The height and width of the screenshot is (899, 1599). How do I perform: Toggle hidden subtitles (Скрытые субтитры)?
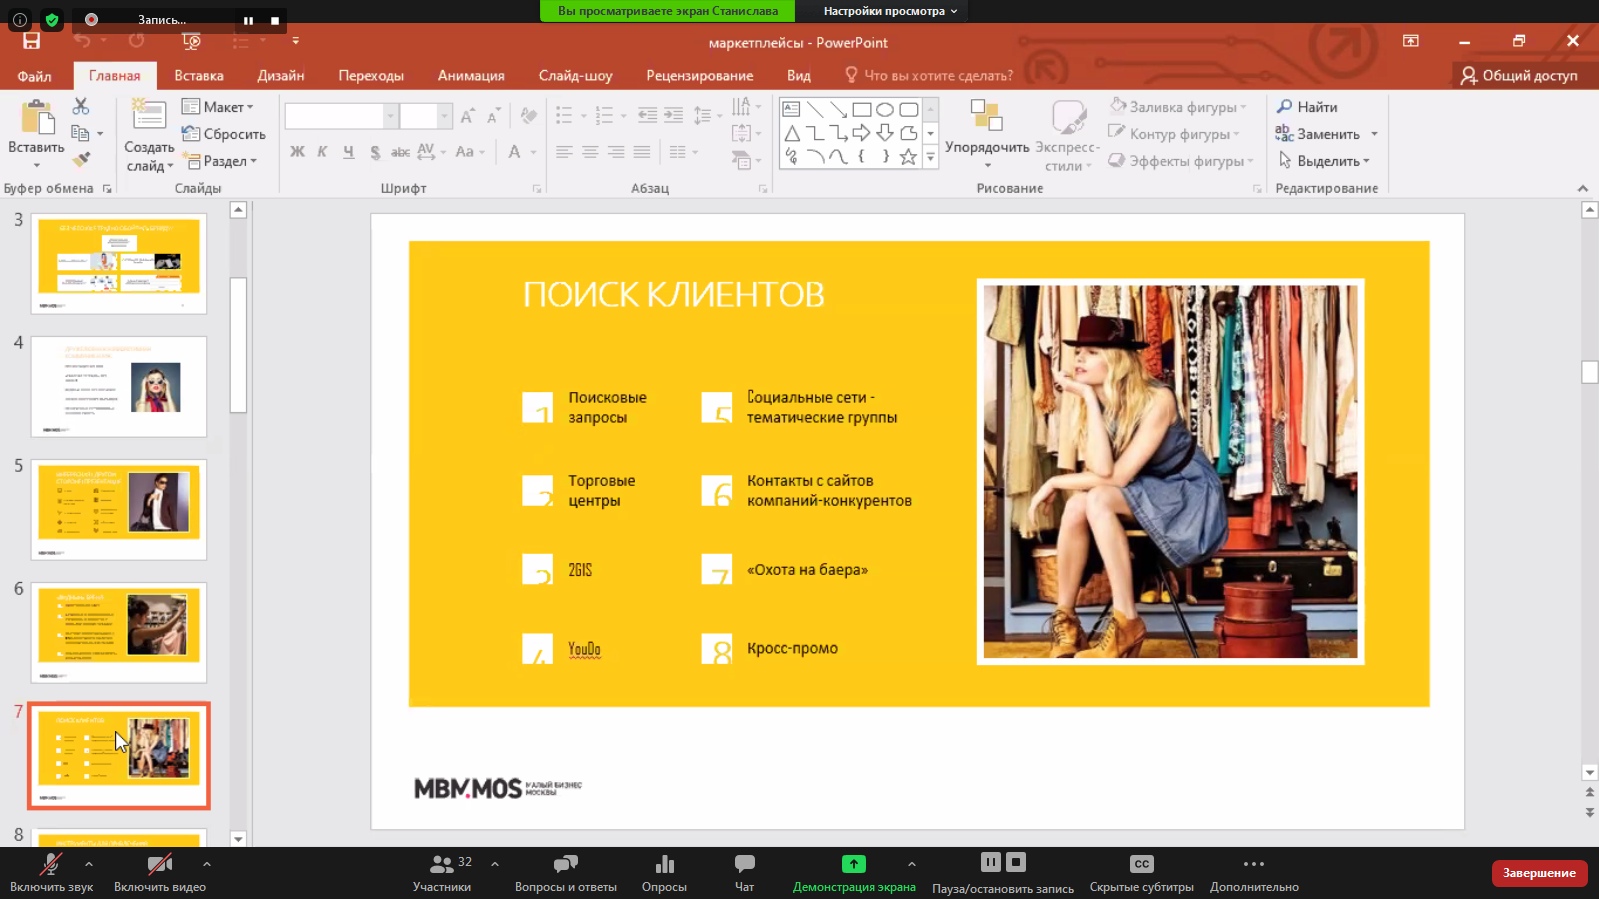click(1141, 872)
